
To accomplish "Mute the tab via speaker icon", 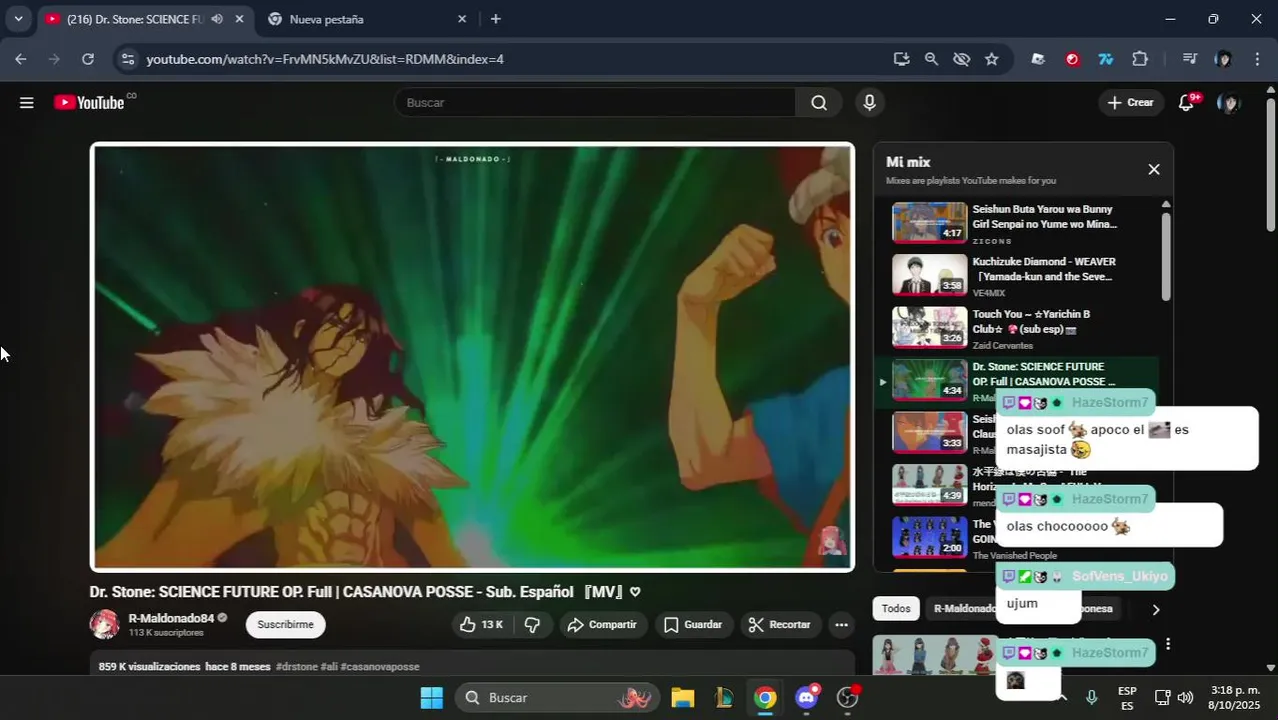I will [x=217, y=19].
